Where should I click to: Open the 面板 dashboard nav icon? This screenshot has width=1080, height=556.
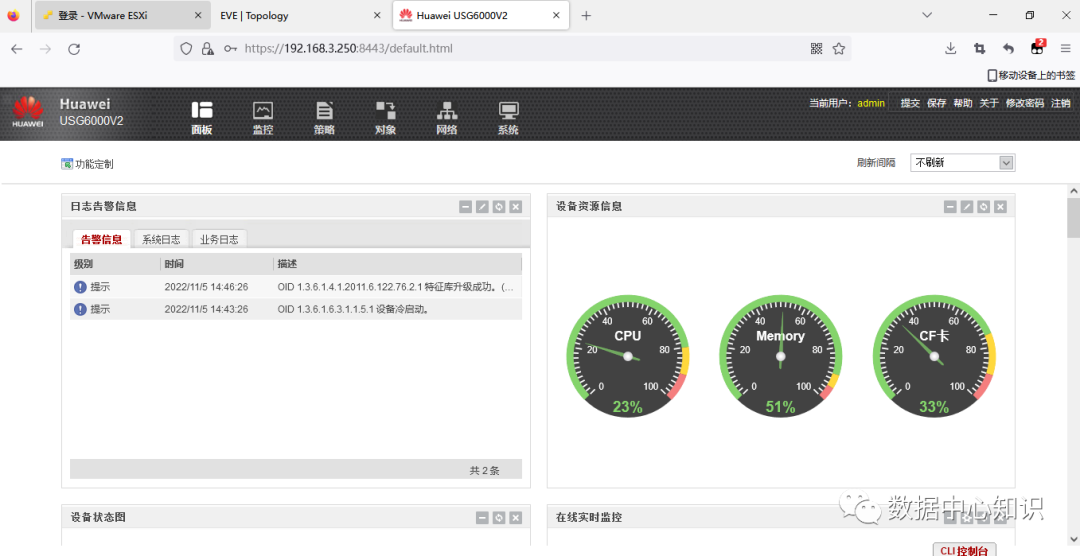coord(202,117)
